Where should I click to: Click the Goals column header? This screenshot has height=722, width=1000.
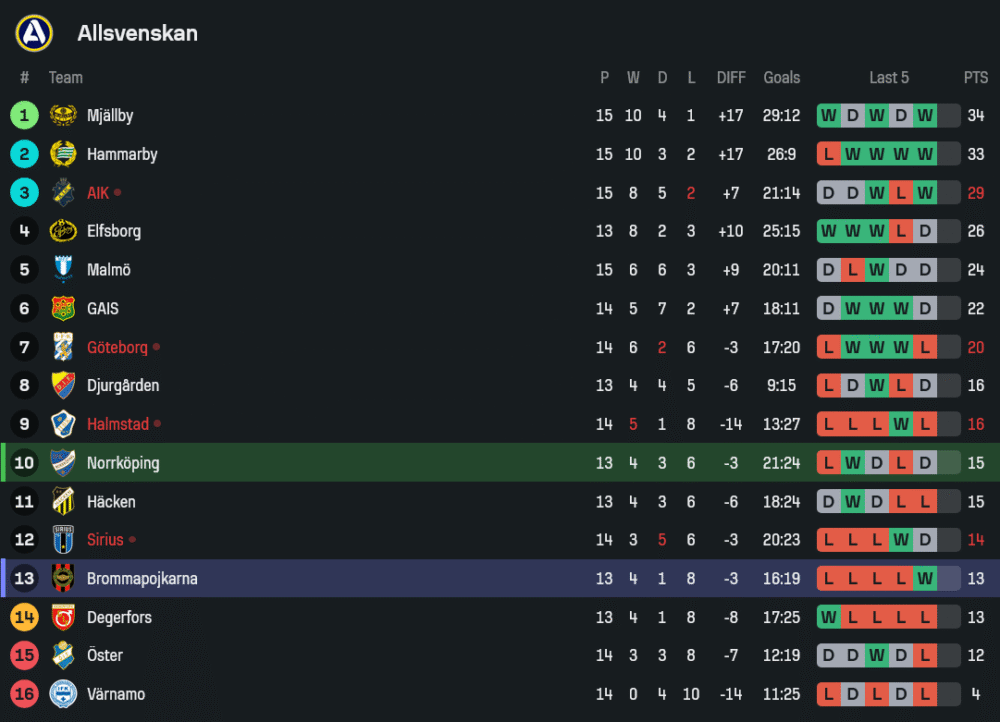point(782,78)
